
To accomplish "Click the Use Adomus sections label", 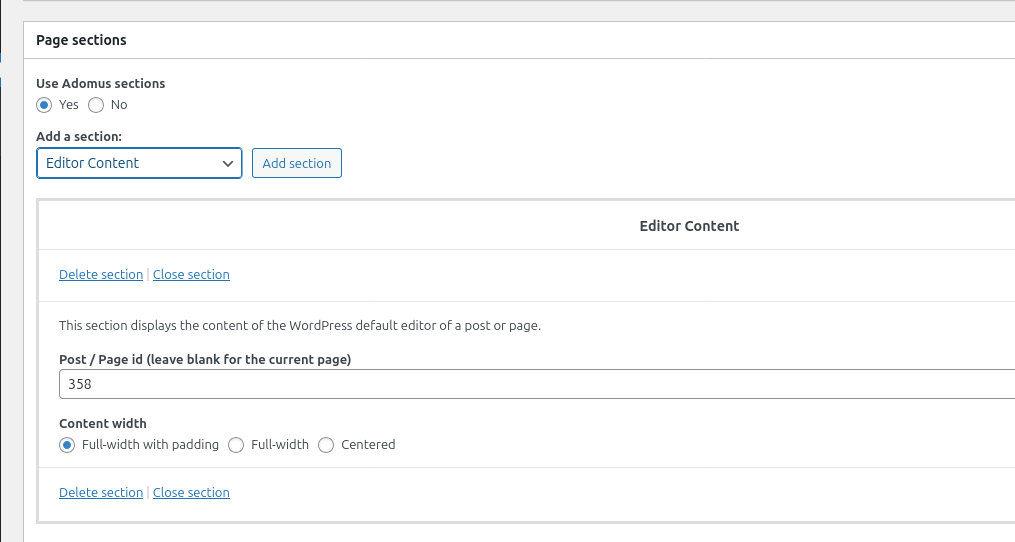I will (x=100, y=84).
